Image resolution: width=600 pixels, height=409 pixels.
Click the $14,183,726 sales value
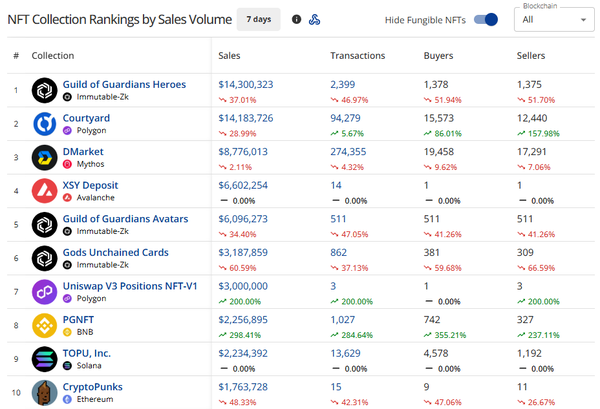[x=246, y=118]
